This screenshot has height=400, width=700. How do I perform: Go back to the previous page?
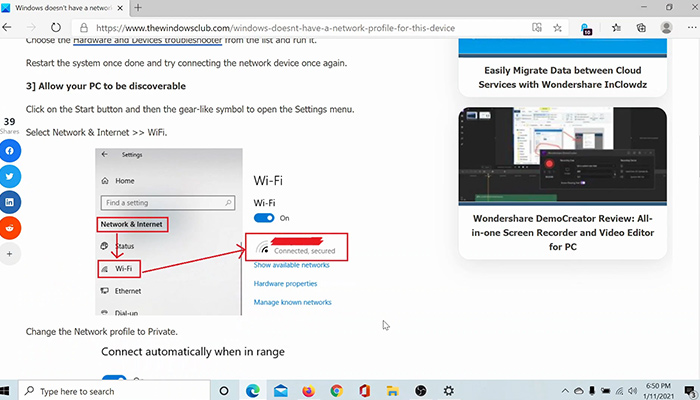[7, 28]
